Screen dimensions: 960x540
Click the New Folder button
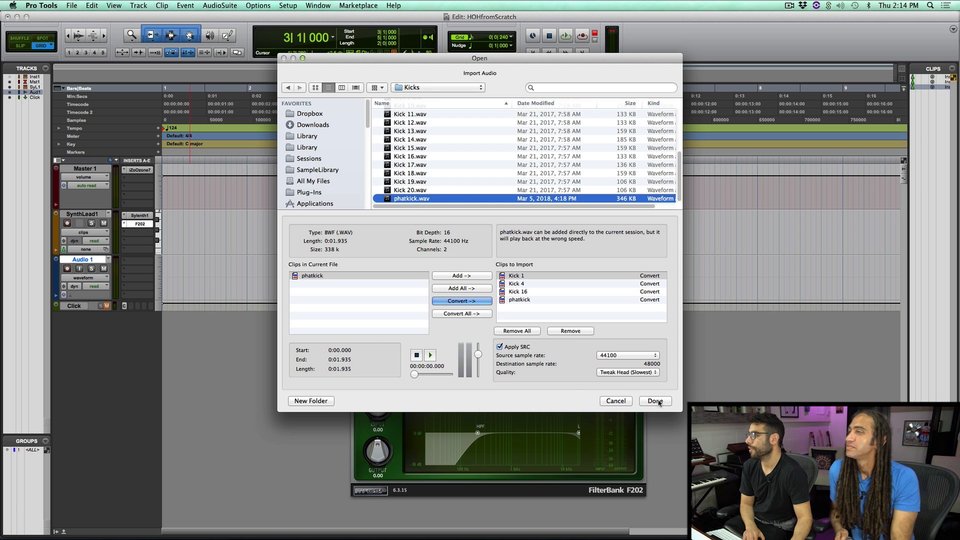[311, 401]
